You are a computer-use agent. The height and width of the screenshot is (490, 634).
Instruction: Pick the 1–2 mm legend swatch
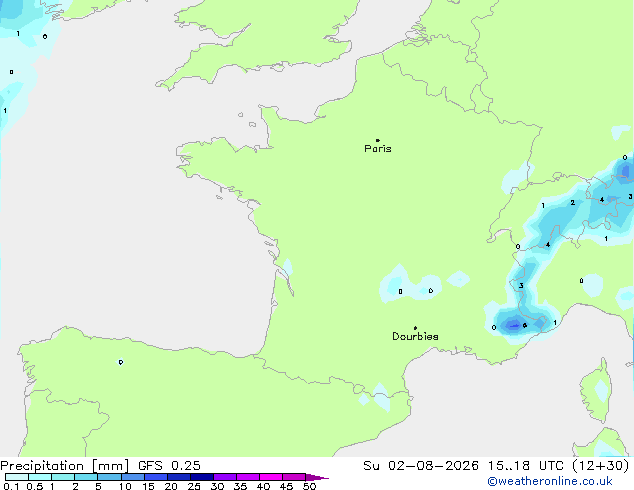pos(63,477)
